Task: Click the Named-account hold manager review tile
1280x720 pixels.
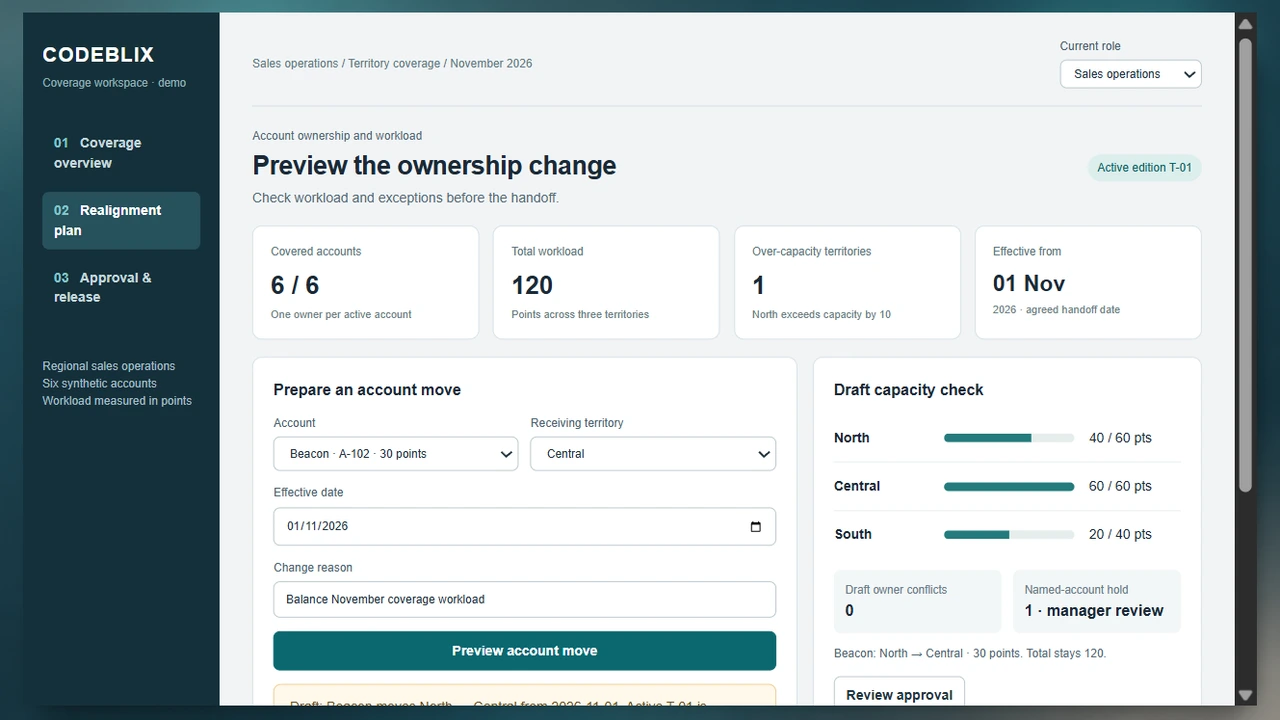Action: click(1096, 602)
